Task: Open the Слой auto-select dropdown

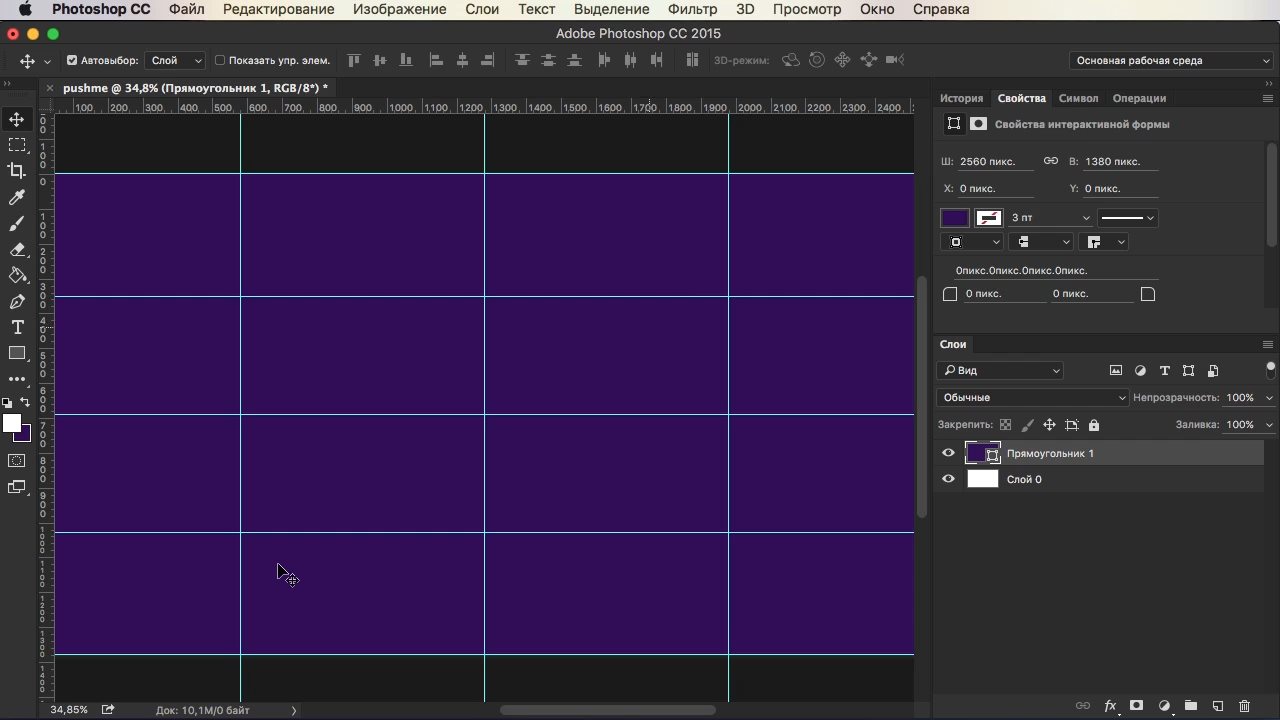Action: click(x=176, y=60)
